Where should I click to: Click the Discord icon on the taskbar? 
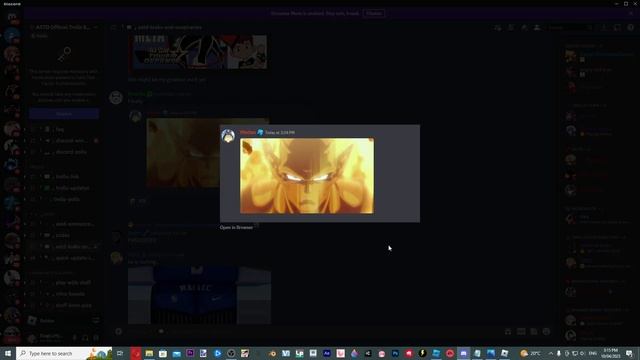click(463, 353)
